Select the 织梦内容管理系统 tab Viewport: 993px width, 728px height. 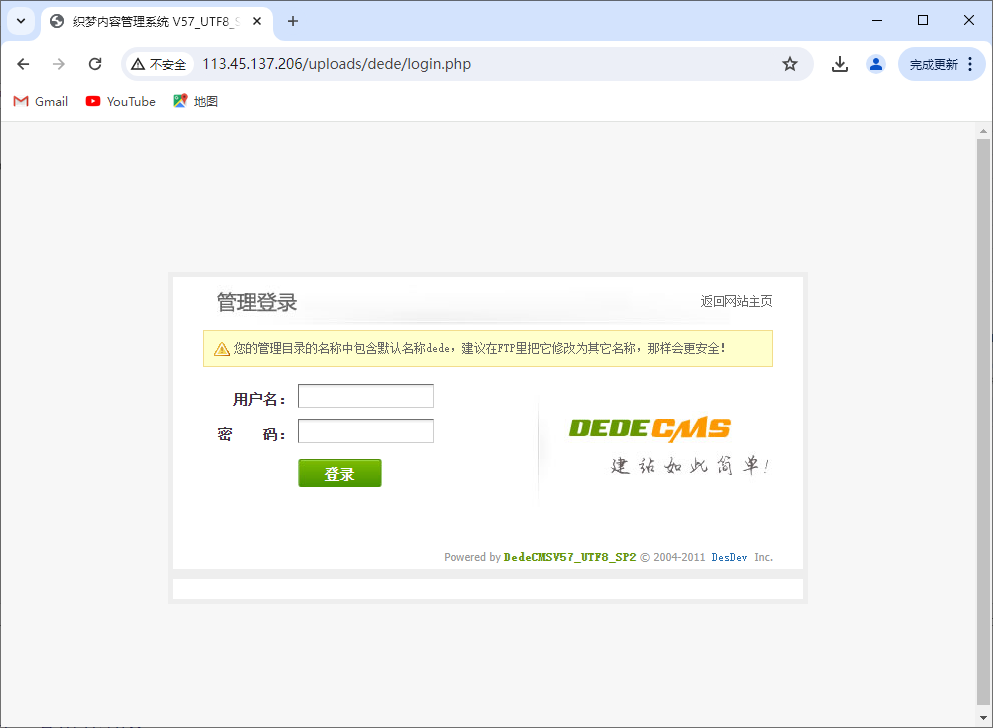(x=150, y=21)
